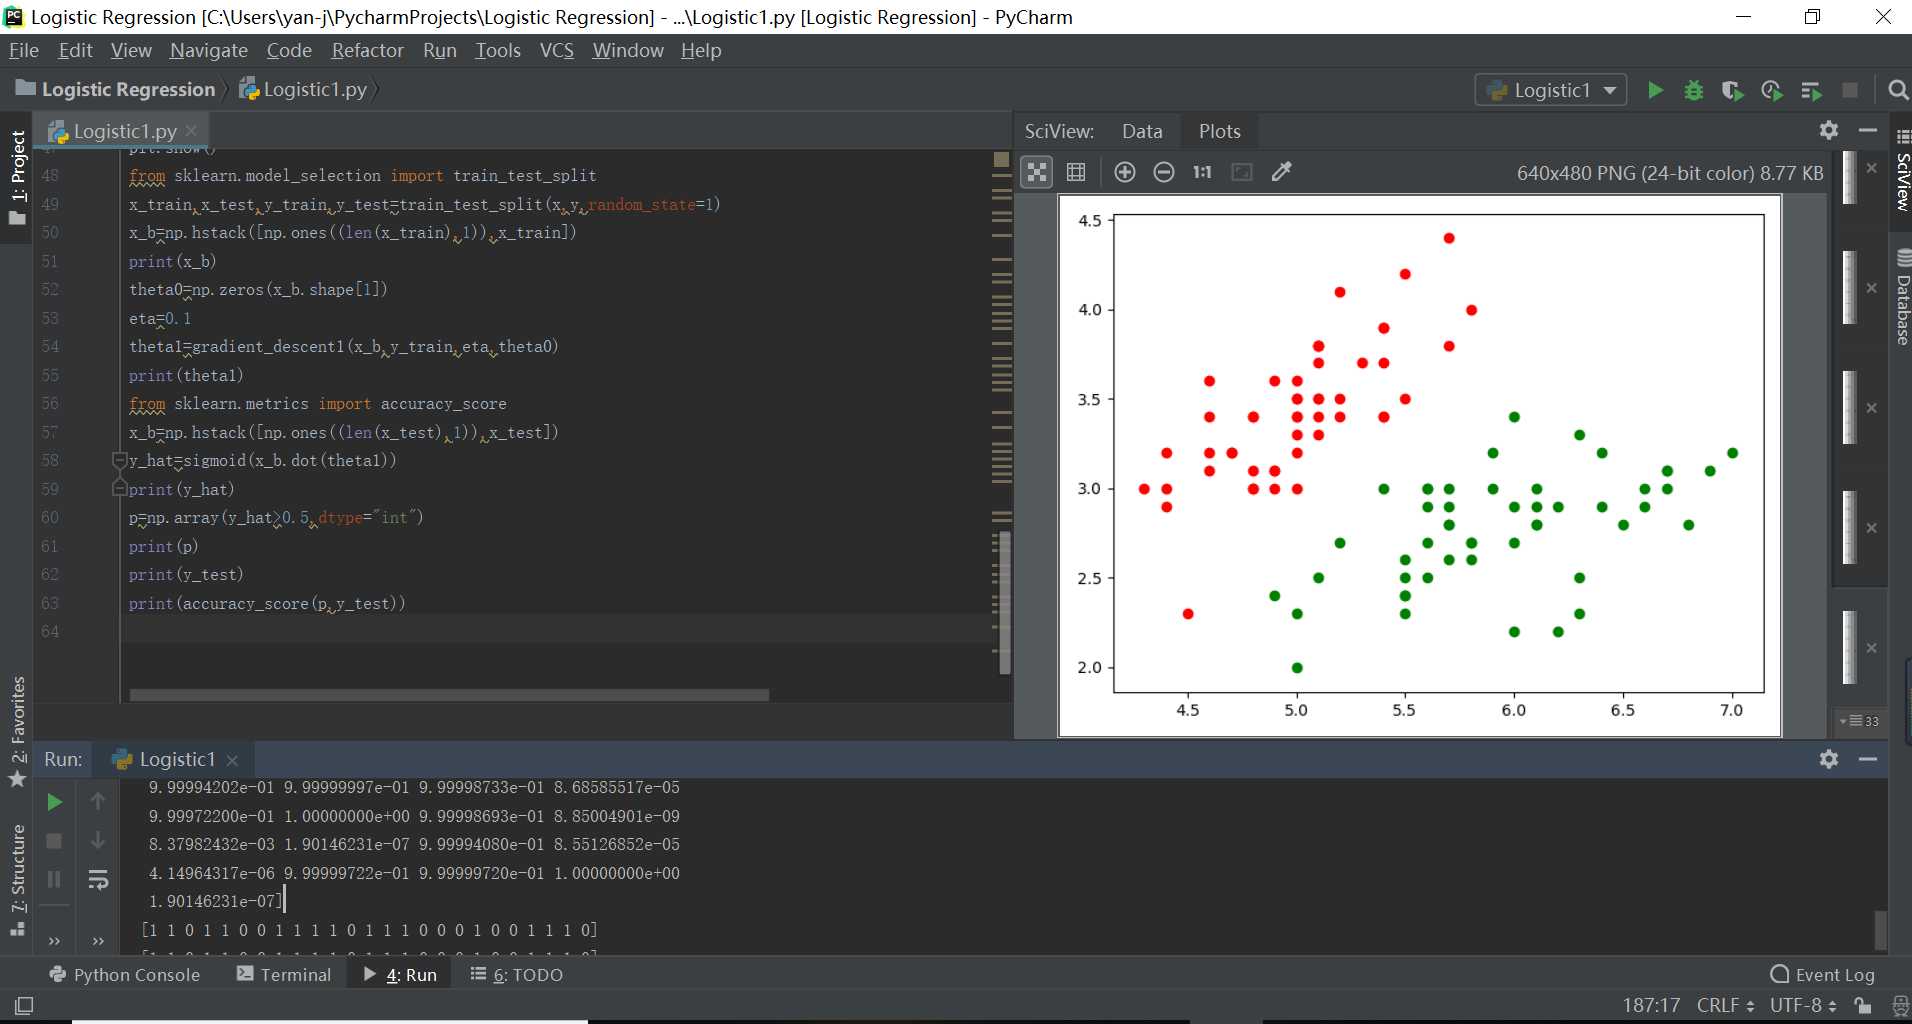Click fold end marker at line 59

point(119,488)
